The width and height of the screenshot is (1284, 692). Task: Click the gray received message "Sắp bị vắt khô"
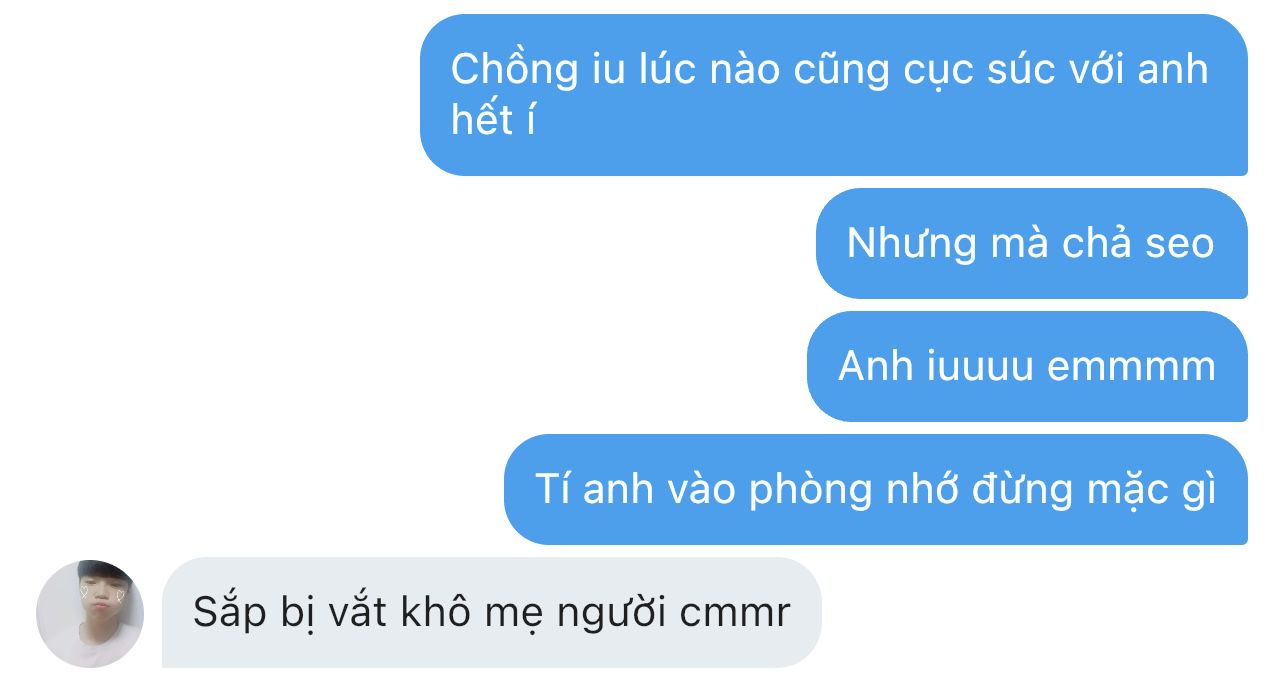[491, 612]
